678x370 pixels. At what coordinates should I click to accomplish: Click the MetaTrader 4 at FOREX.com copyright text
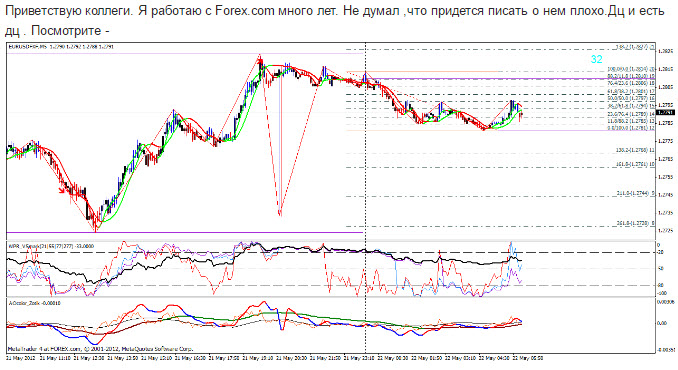click(x=100, y=348)
